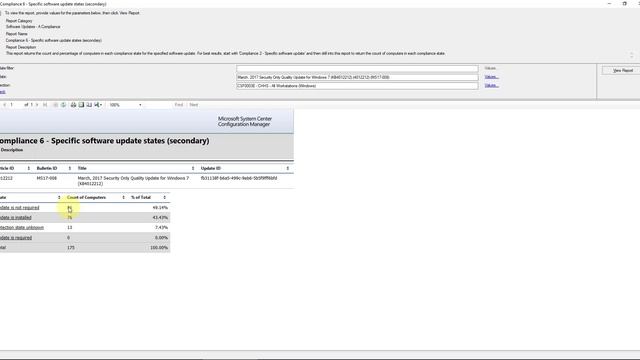Click the report description scroll spinner
Screen dimensions: 640x360
coord(631,55)
